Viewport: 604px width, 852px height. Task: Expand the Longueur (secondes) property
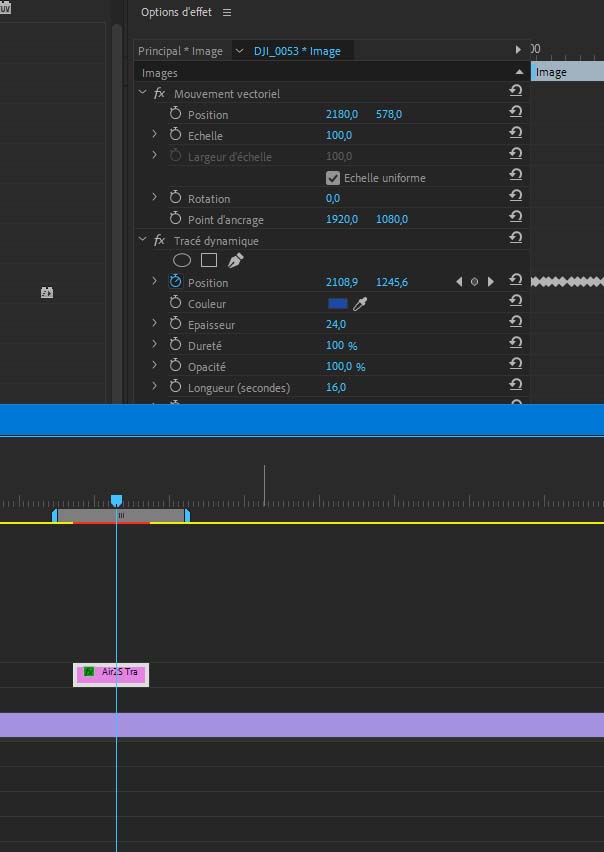tap(154, 387)
